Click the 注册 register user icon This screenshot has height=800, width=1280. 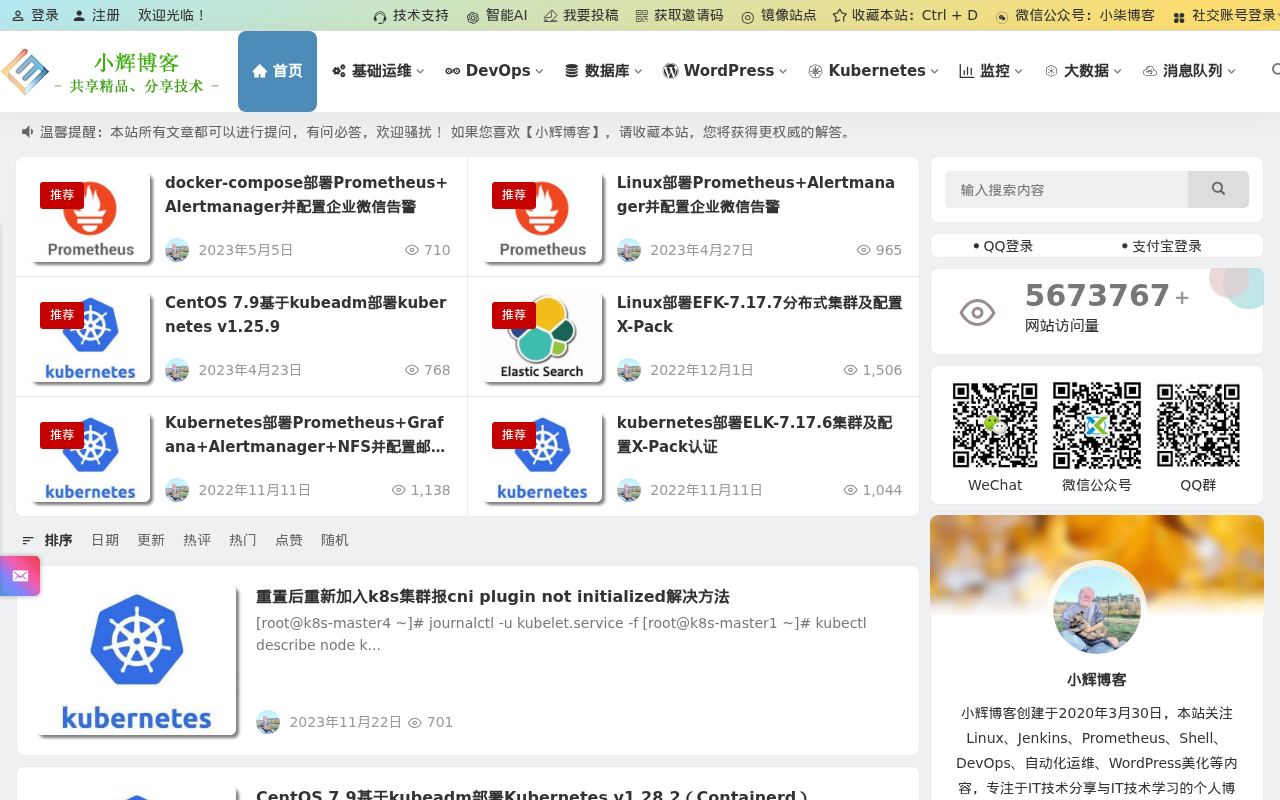coord(79,16)
